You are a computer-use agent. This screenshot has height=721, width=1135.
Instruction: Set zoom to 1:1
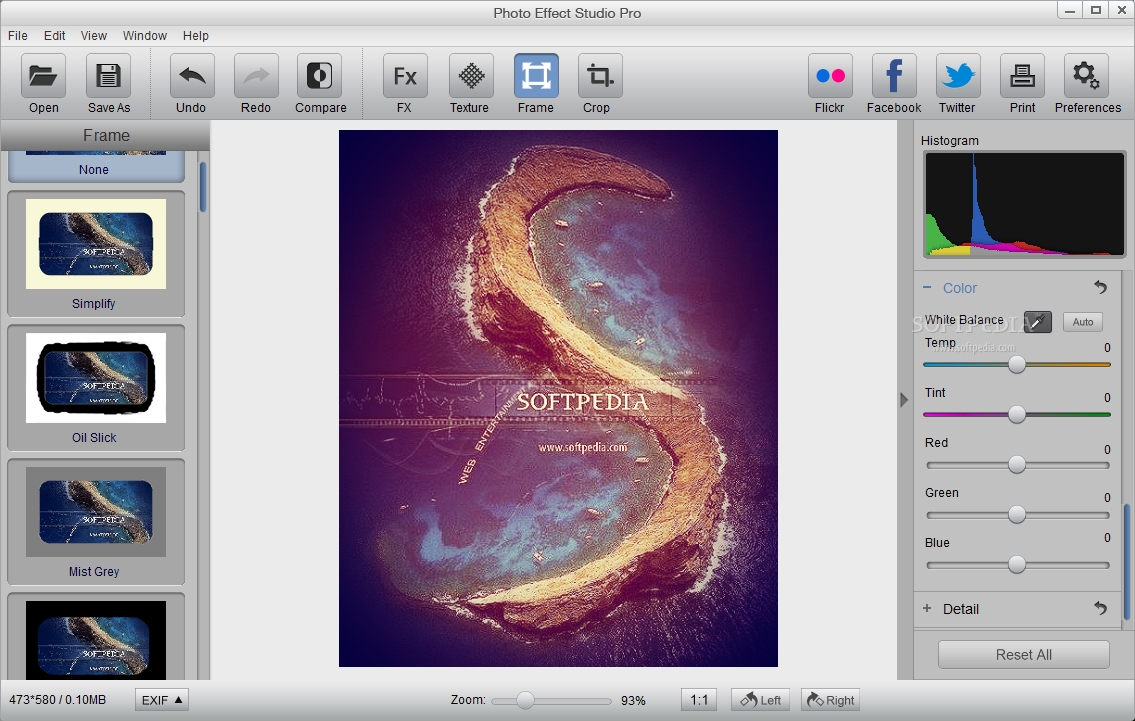pos(699,700)
